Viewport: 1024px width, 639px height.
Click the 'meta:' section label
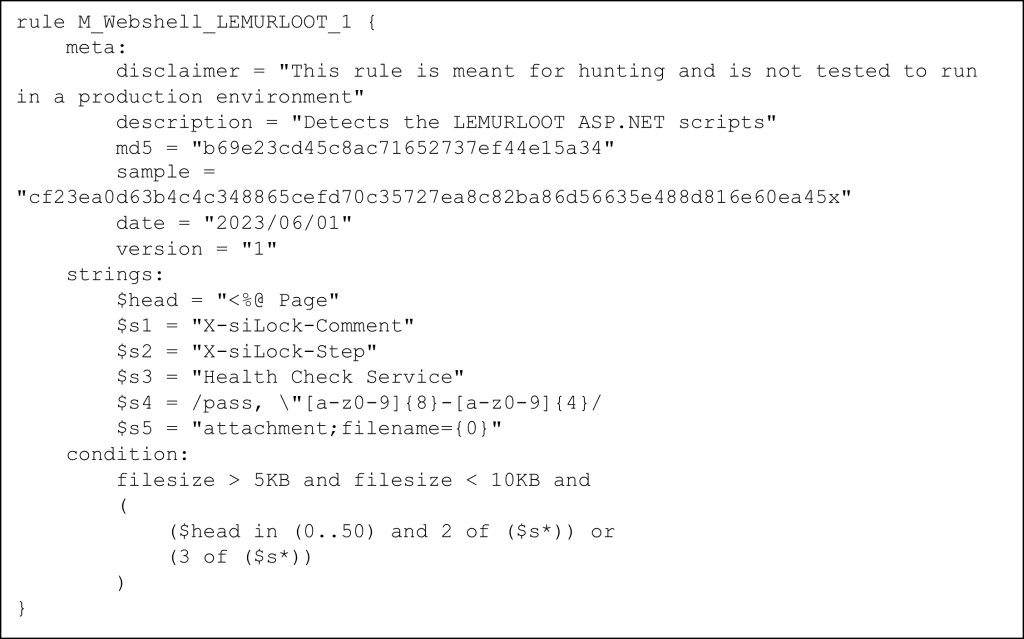coord(95,47)
